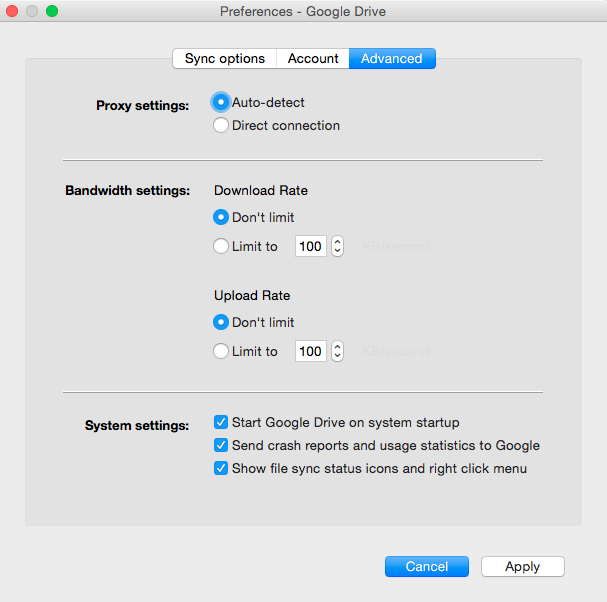Enable Limit to under Download Rate
The width and height of the screenshot is (607, 602).
221,246
